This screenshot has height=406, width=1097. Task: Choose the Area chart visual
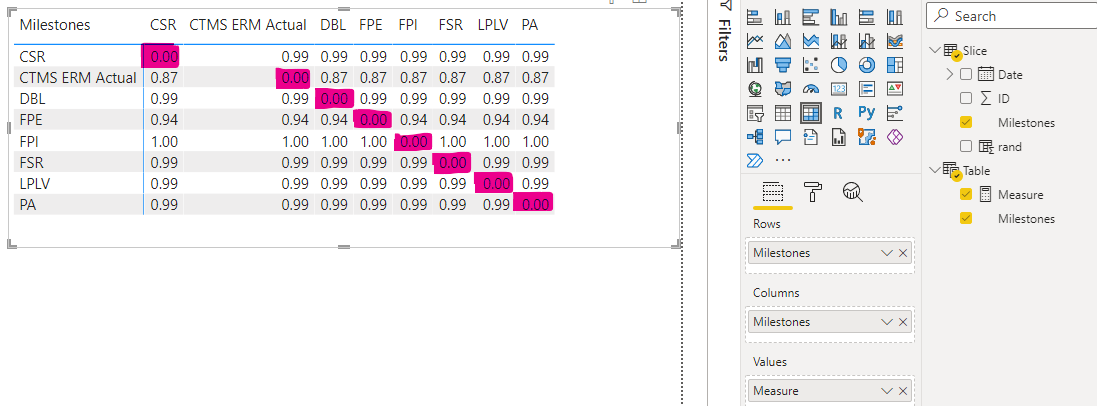(783, 41)
